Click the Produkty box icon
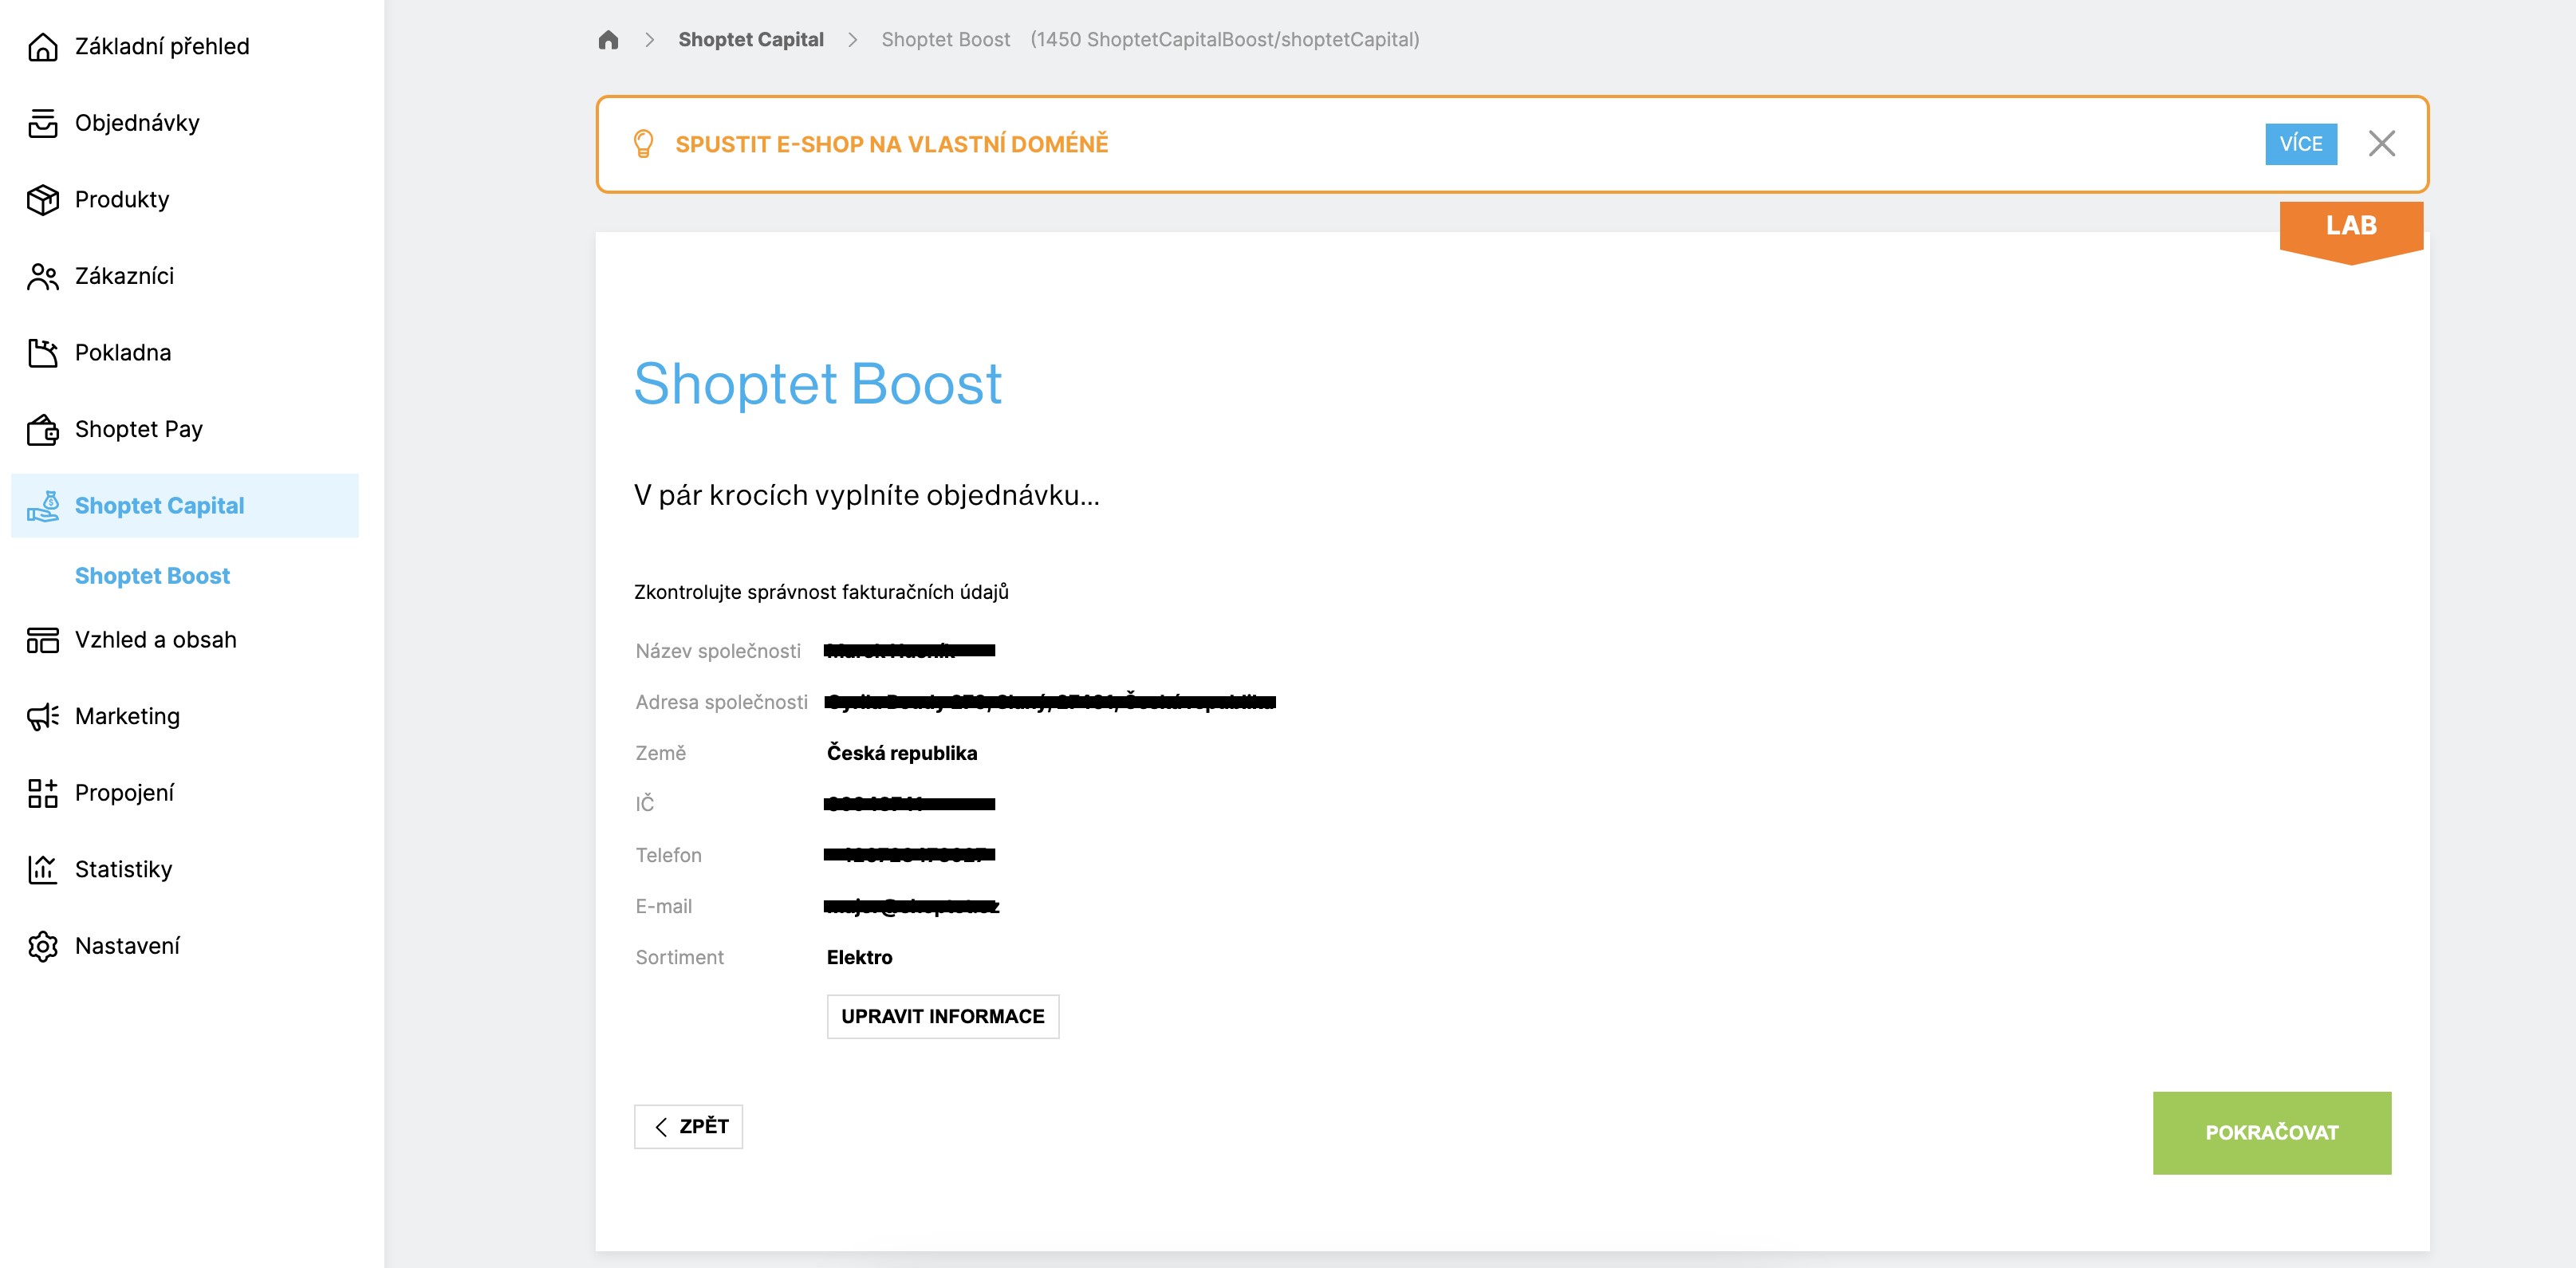Image resolution: width=2576 pixels, height=1268 pixels. [42, 199]
